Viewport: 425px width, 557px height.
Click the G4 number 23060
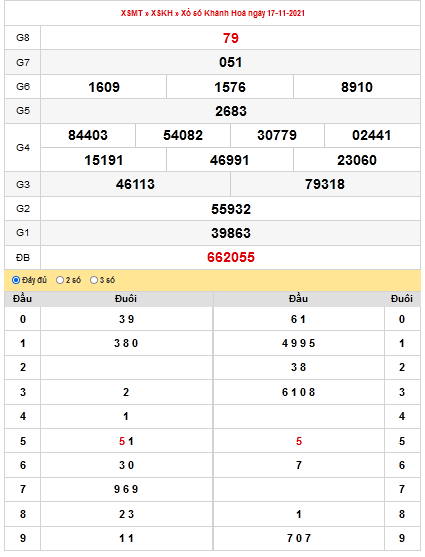point(357,160)
